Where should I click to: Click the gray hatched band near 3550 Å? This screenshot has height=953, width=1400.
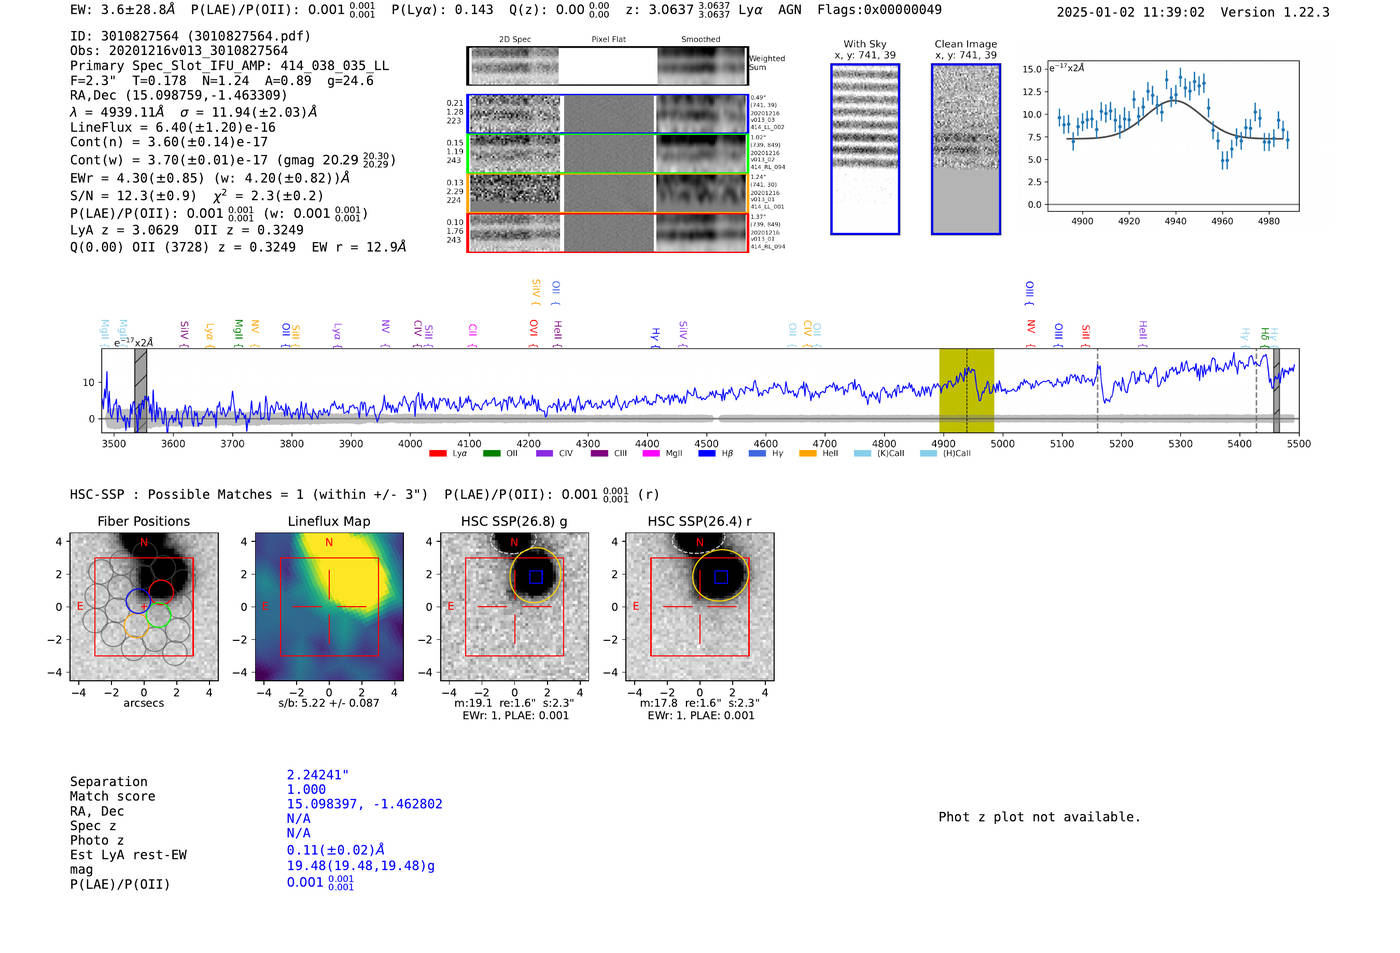(x=141, y=390)
